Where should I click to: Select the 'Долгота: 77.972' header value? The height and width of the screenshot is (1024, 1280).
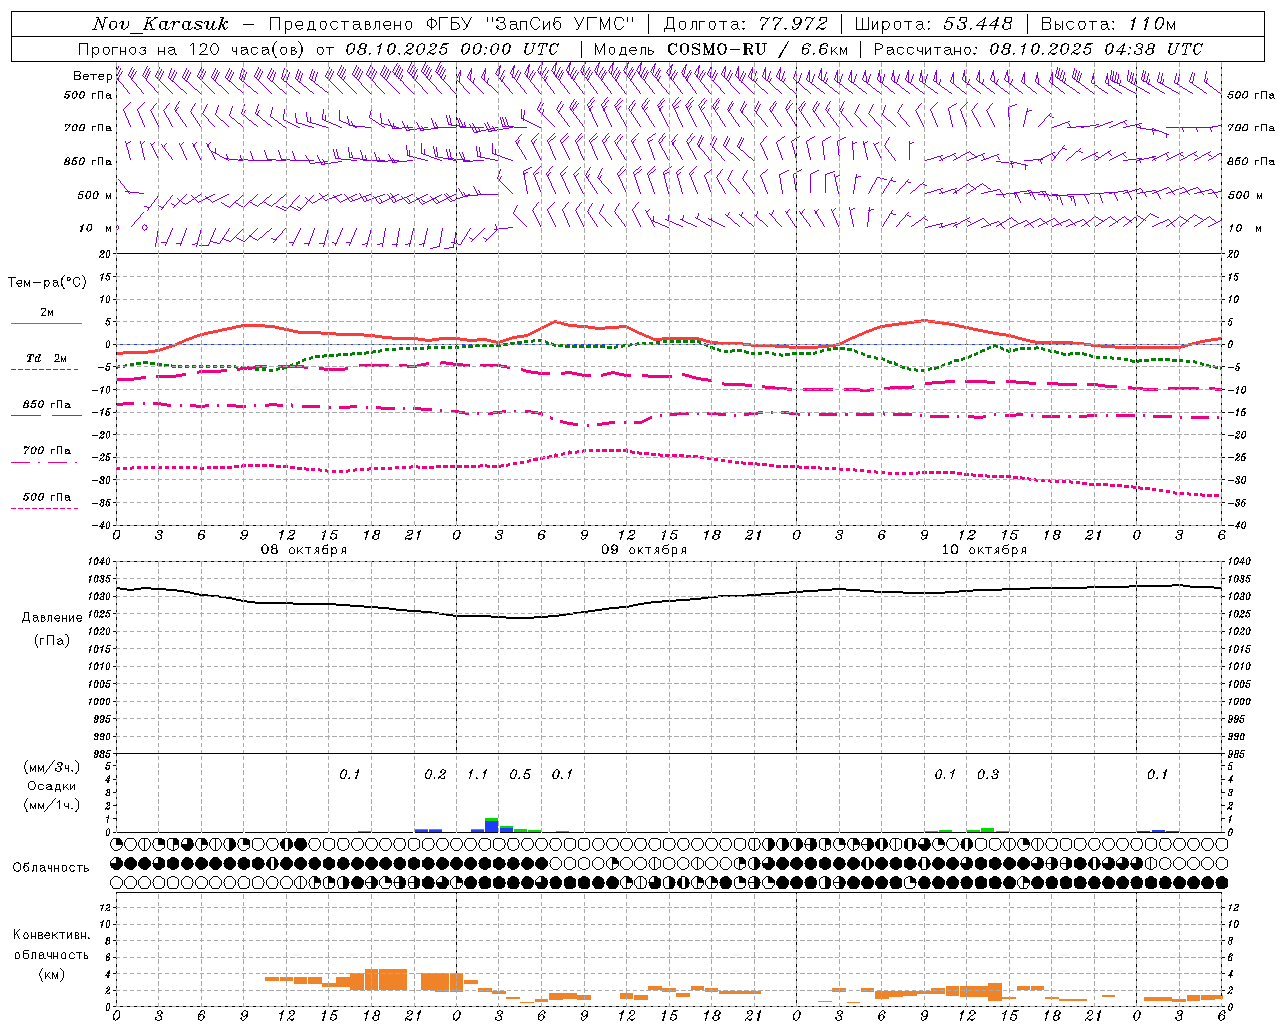[x=745, y=24]
